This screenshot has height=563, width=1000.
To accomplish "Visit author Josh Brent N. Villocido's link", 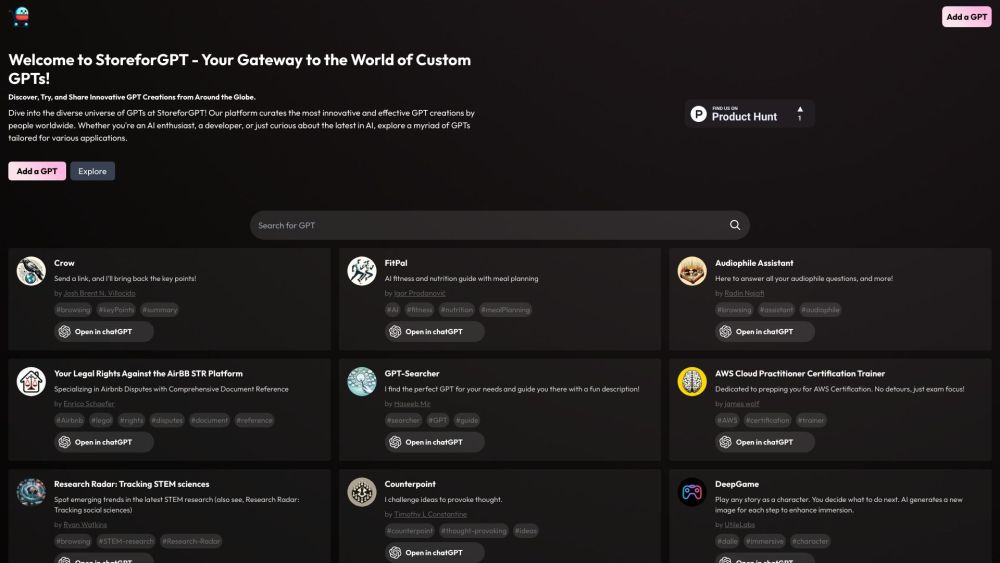I will point(98,294).
